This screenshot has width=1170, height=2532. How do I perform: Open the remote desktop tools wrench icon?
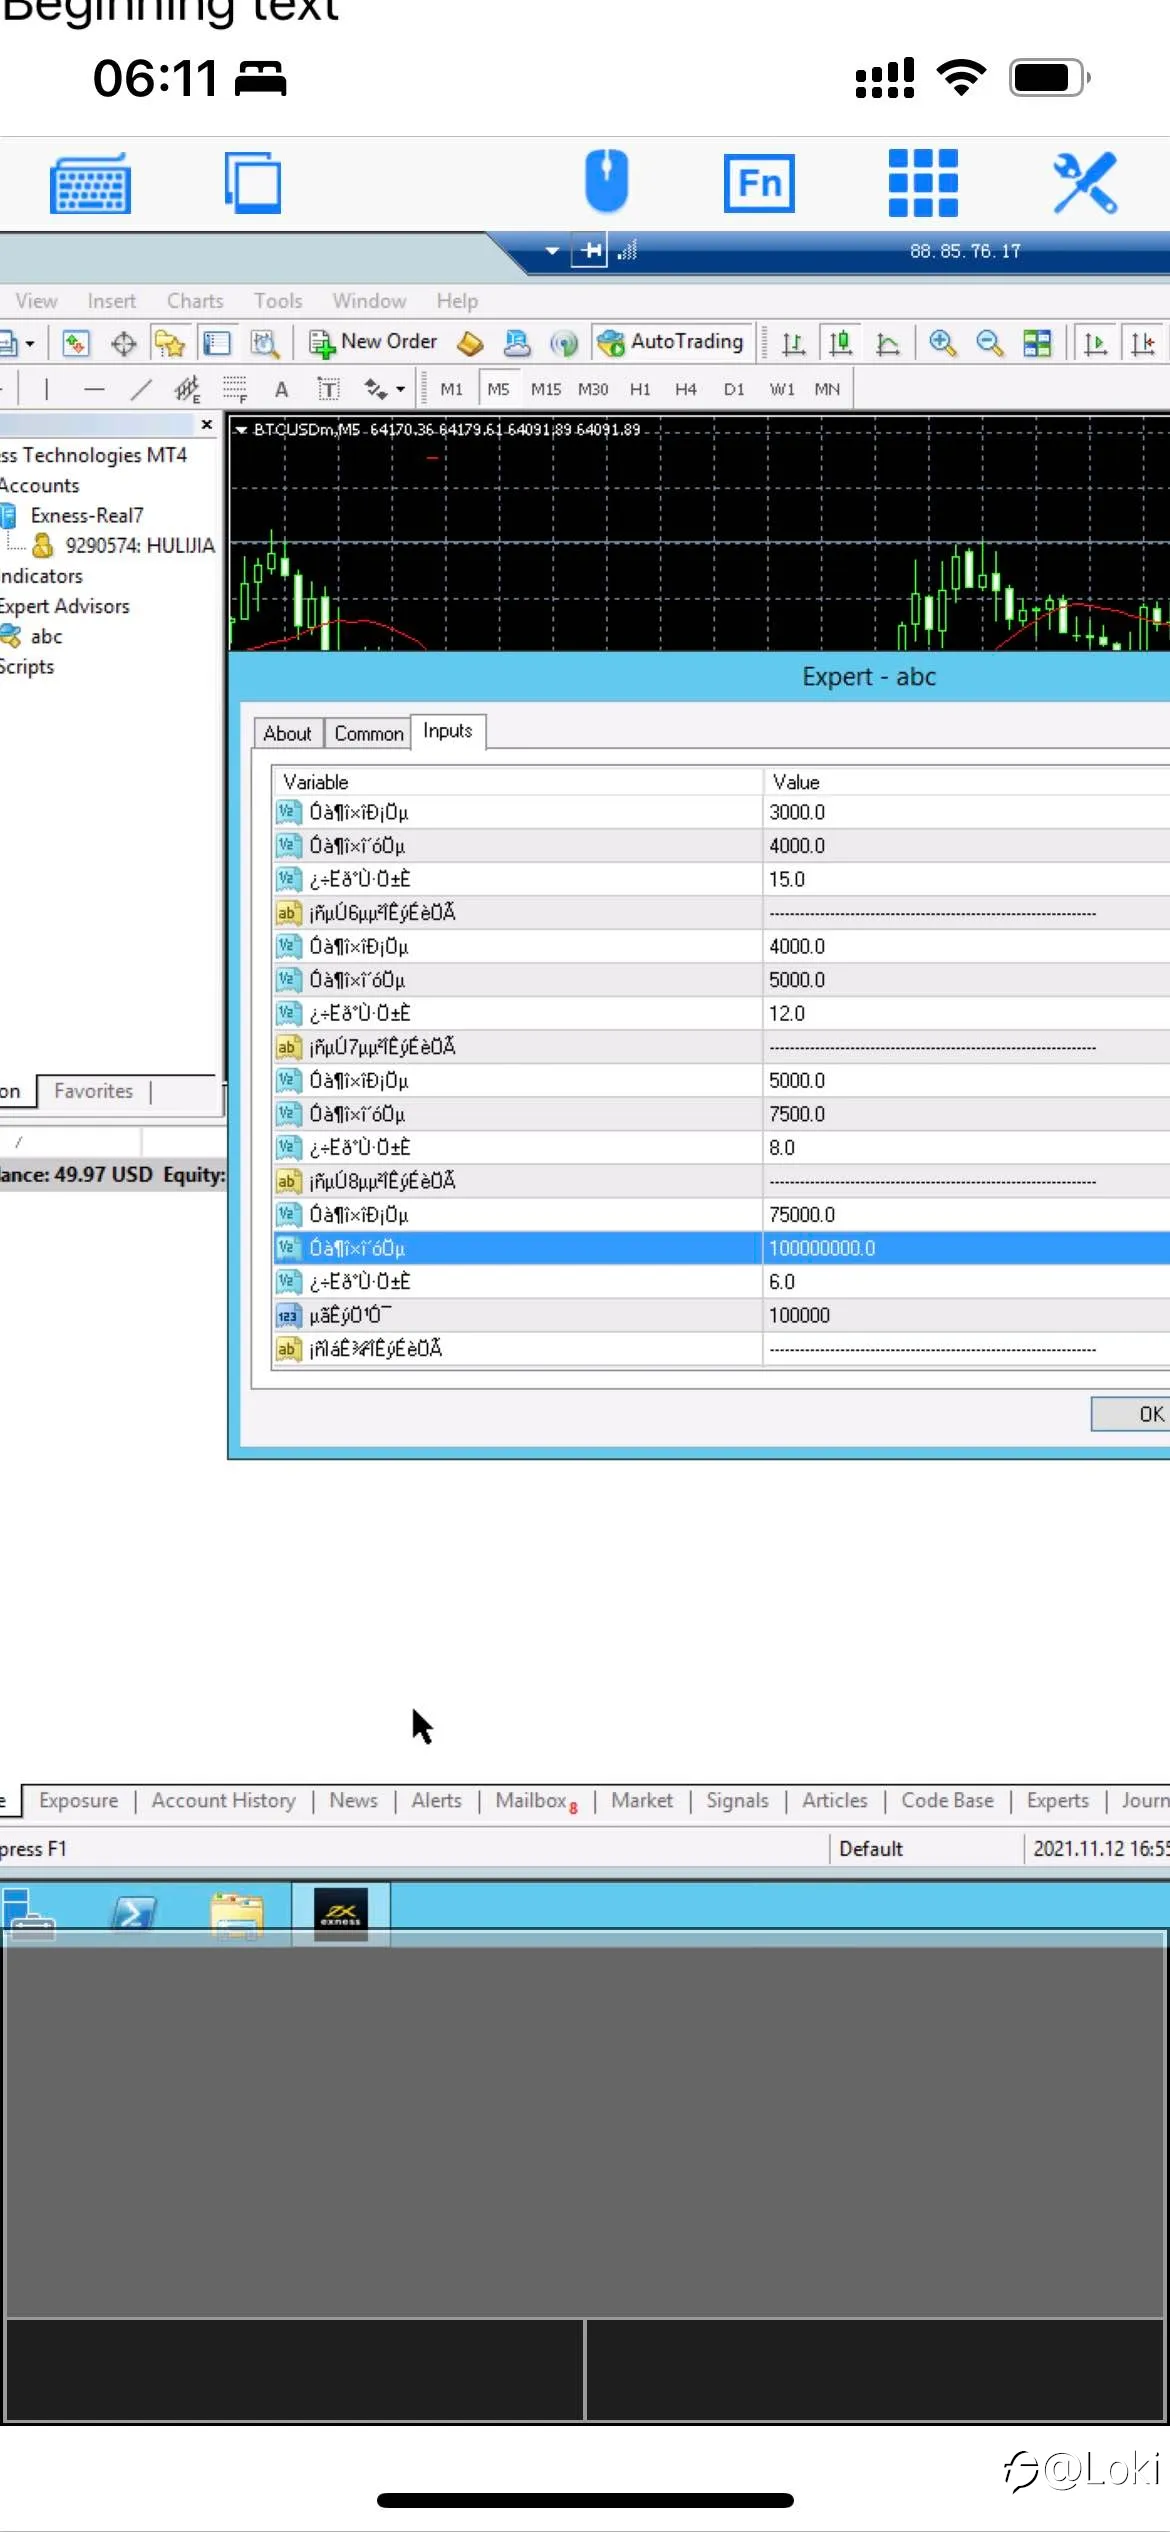(1085, 183)
